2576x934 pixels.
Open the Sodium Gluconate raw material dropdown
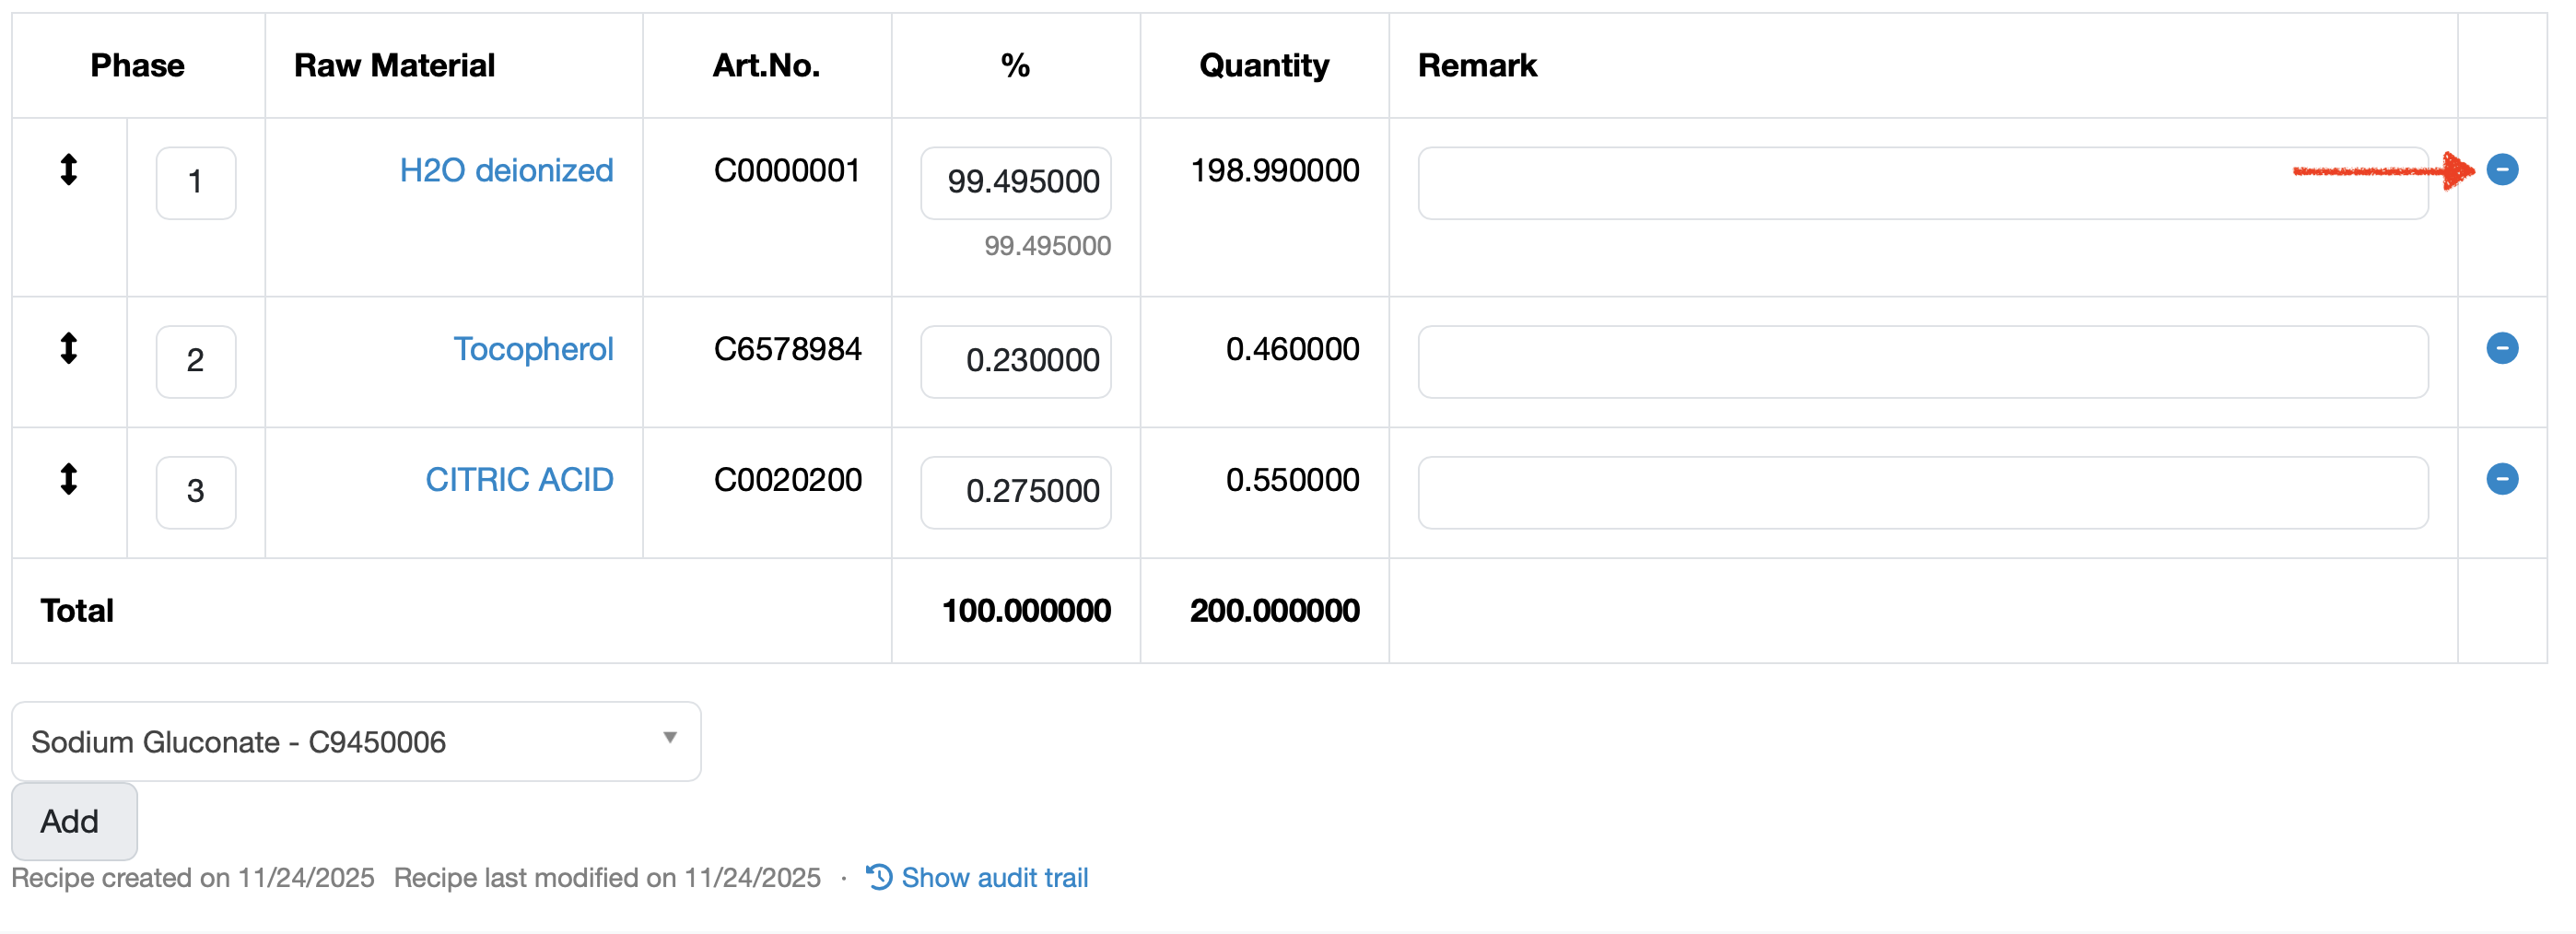click(x=356, y=741)
